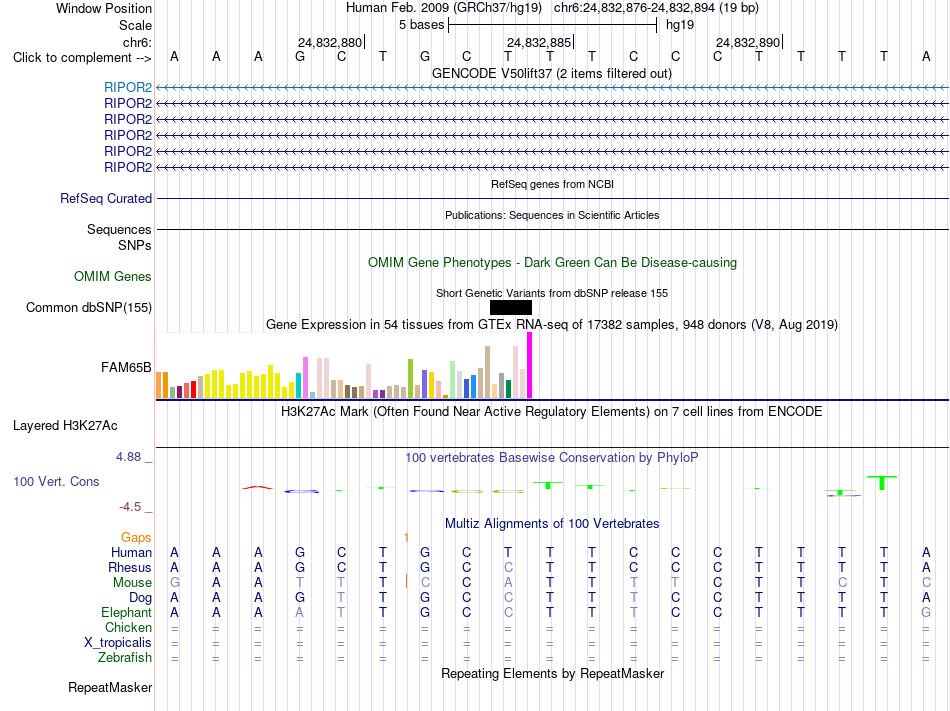Select the SNPs track label

click(x=135, y=245)
